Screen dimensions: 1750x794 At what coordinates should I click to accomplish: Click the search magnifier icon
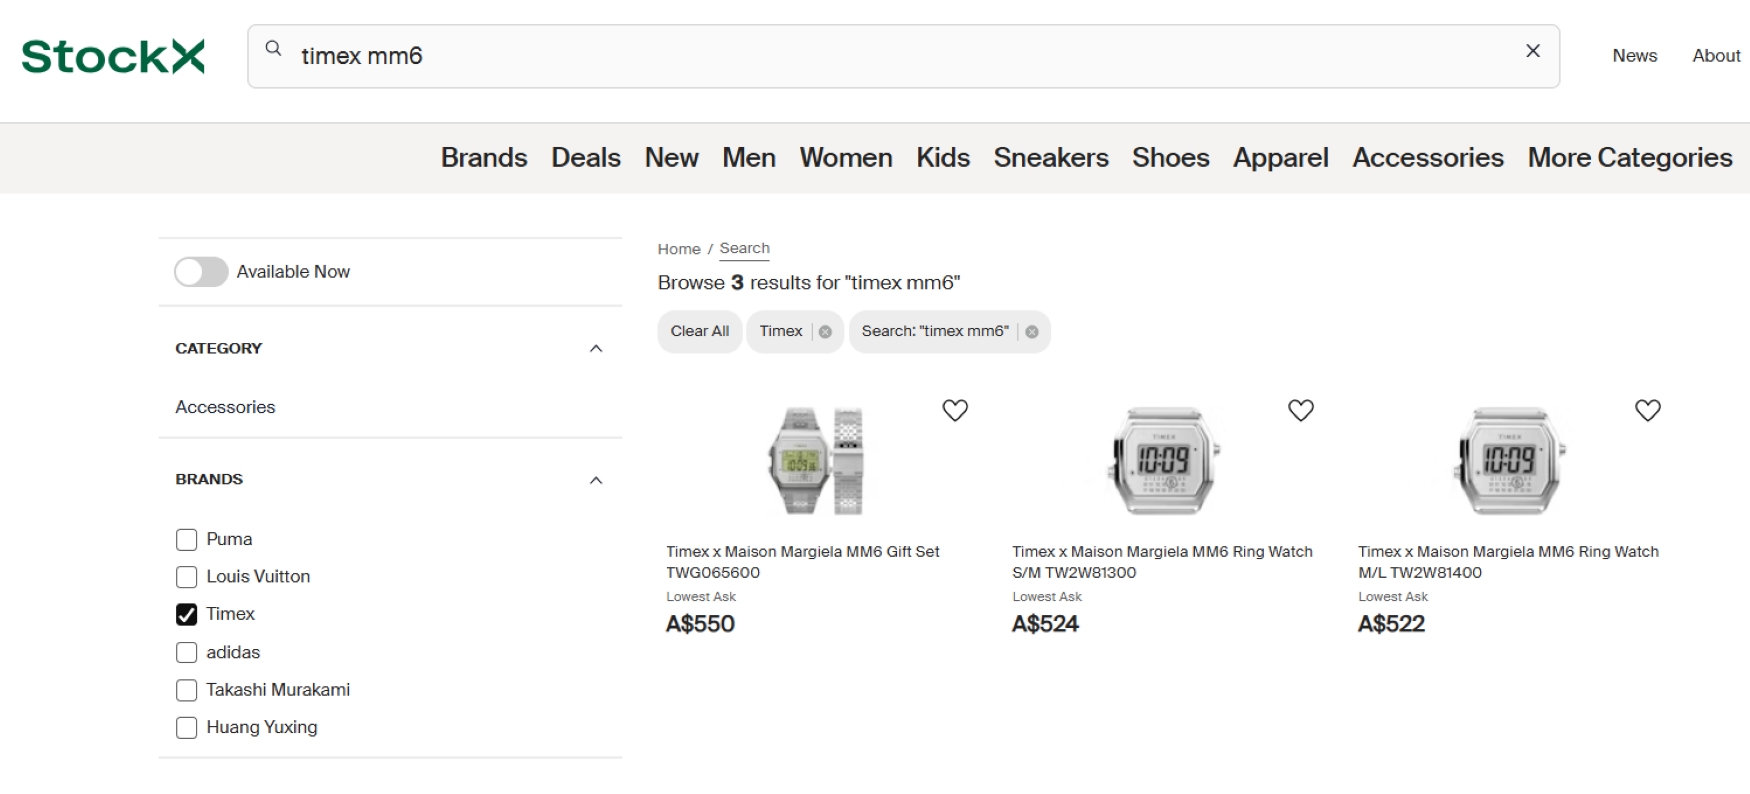pos(273,48)
